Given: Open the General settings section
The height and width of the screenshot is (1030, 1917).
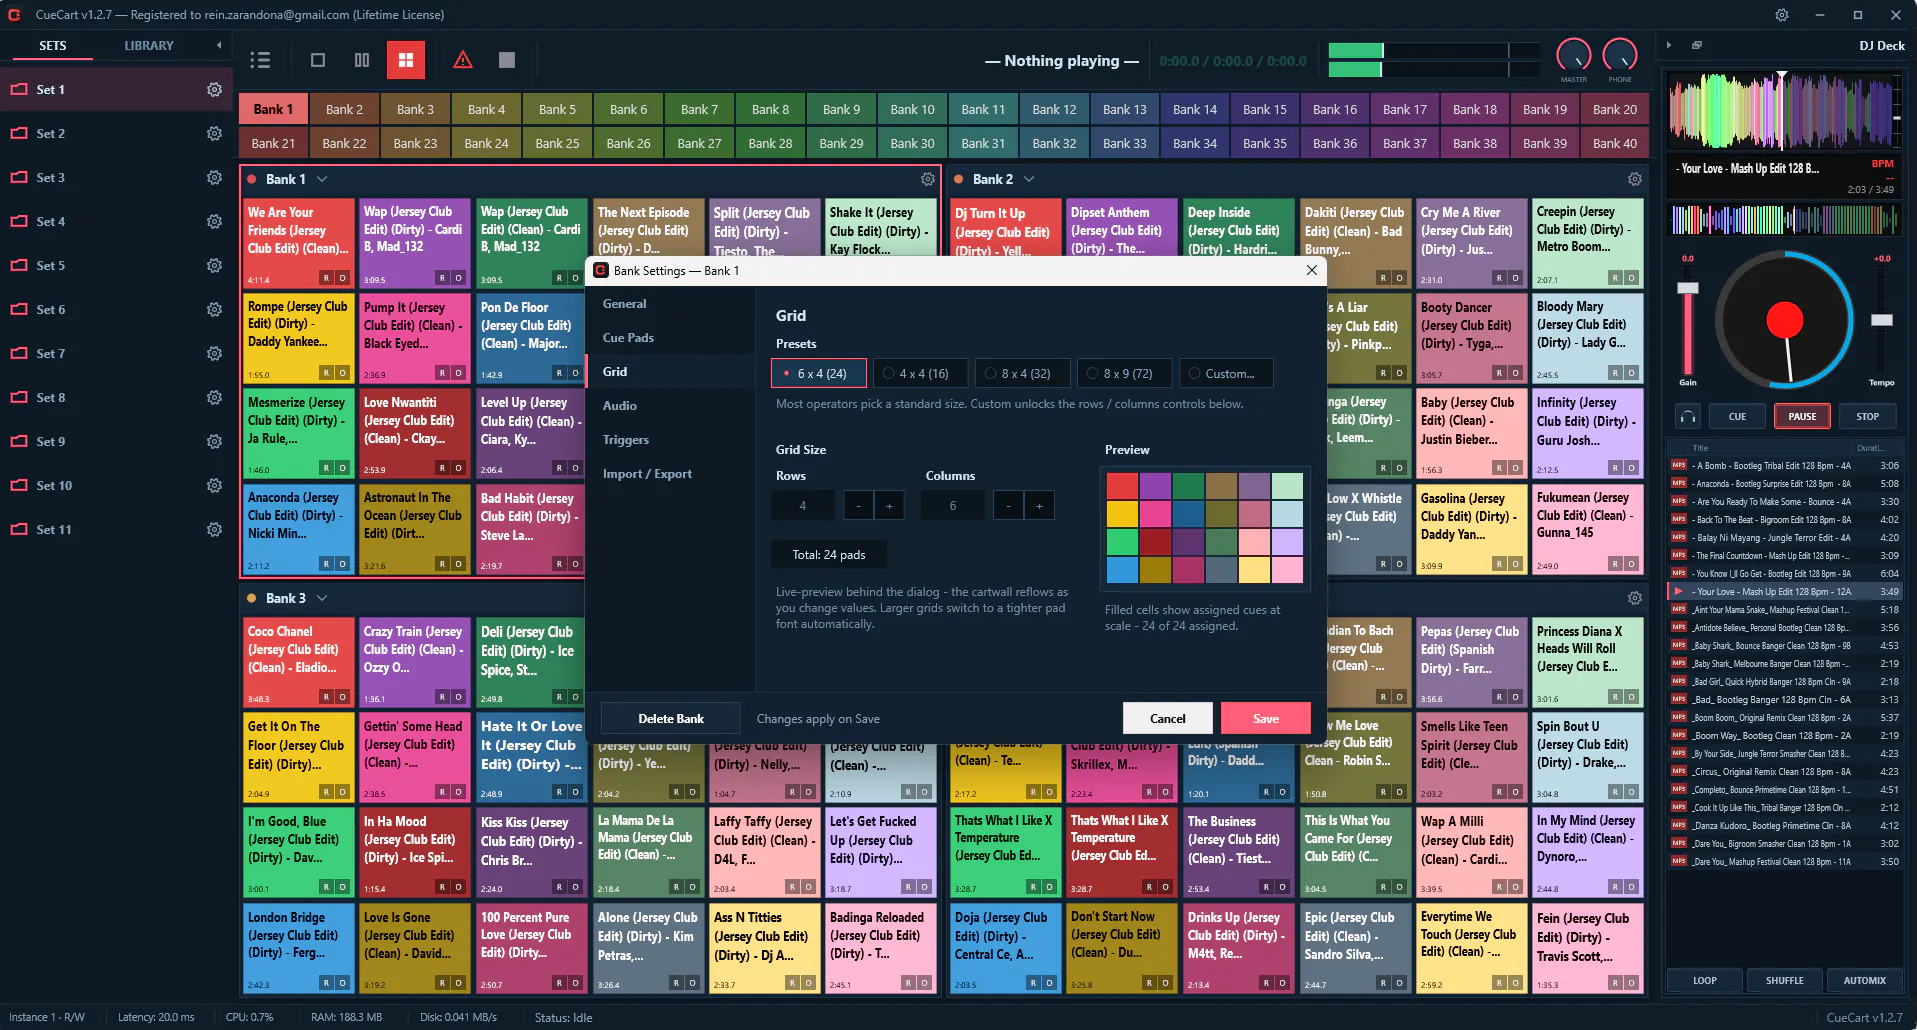Looking at the screenshot, I should (x=671, y=304).
